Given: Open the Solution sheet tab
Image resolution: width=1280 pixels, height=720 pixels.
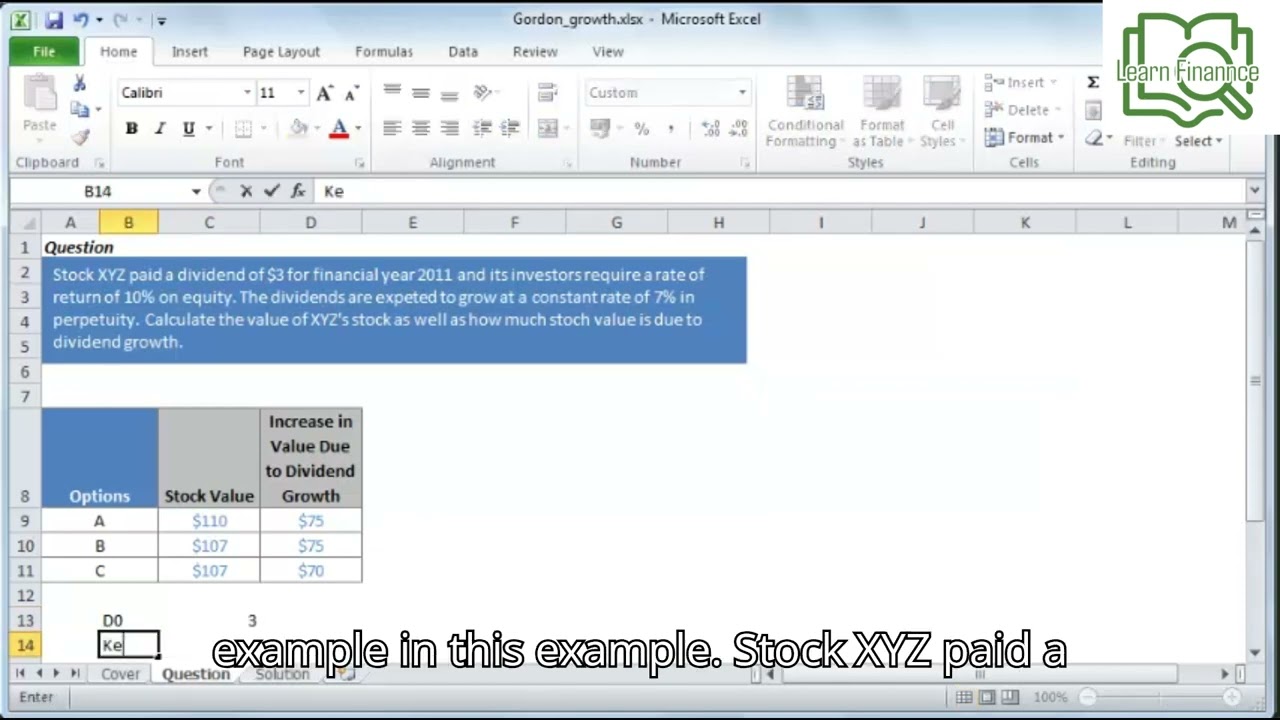Looking at the screenshot, I should [282, 674].
